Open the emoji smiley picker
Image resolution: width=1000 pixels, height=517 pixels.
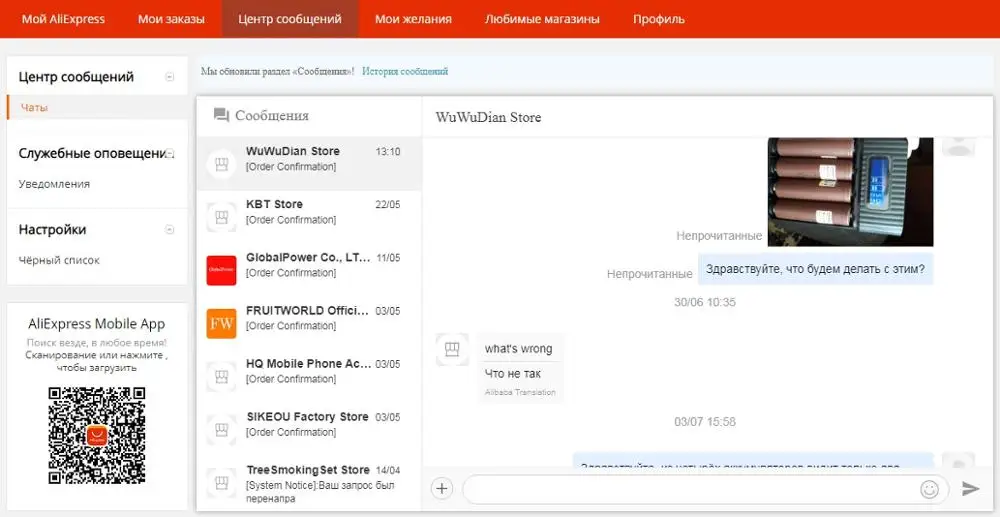click(x=929, y=489)
